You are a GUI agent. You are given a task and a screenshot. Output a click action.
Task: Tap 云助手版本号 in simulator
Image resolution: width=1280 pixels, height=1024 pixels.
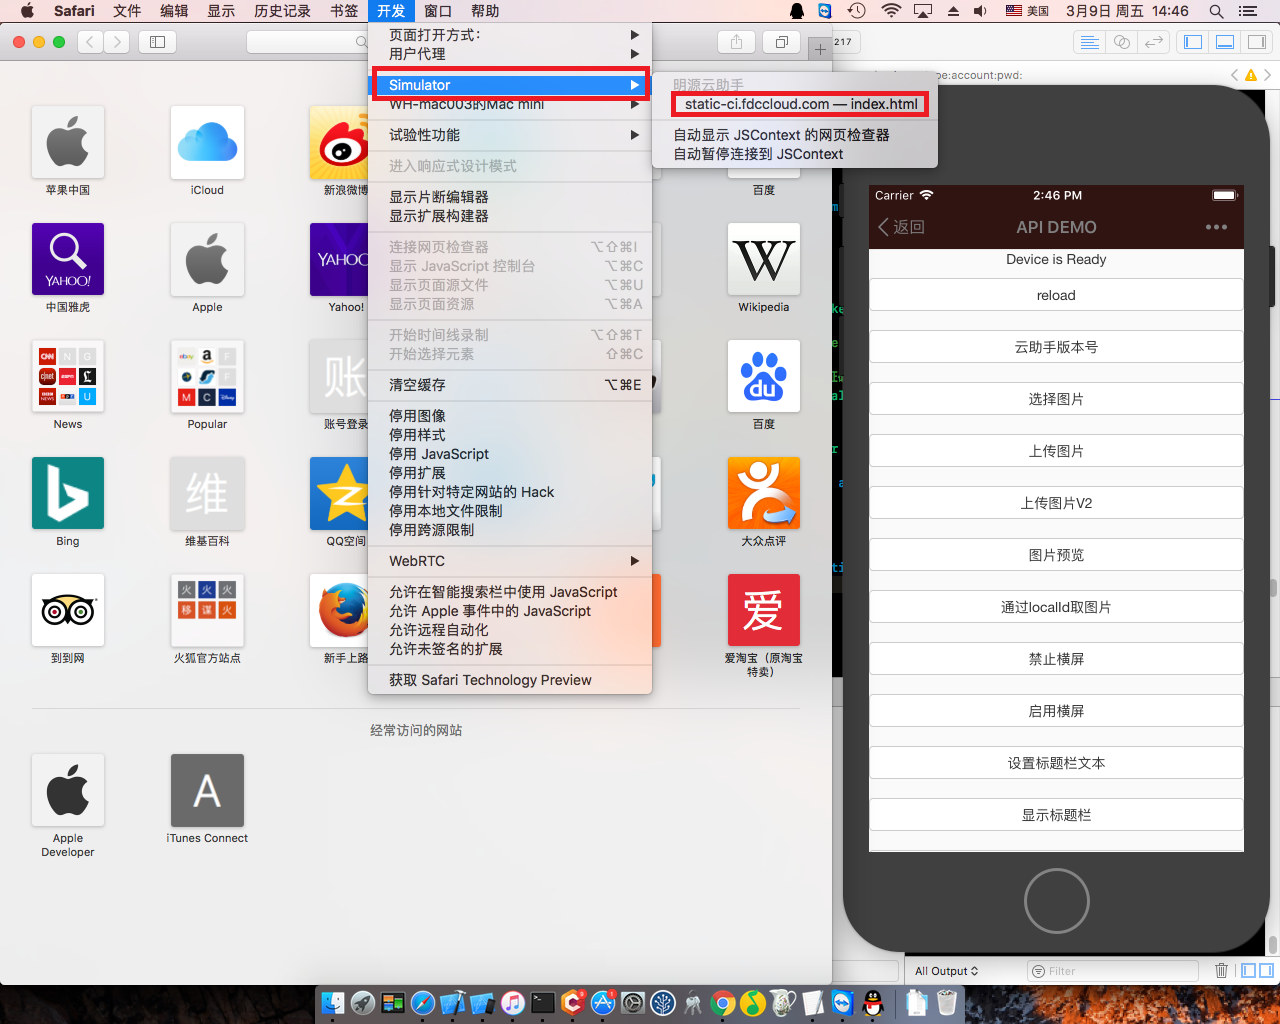pyautogui.click(x=1056, y=347)
